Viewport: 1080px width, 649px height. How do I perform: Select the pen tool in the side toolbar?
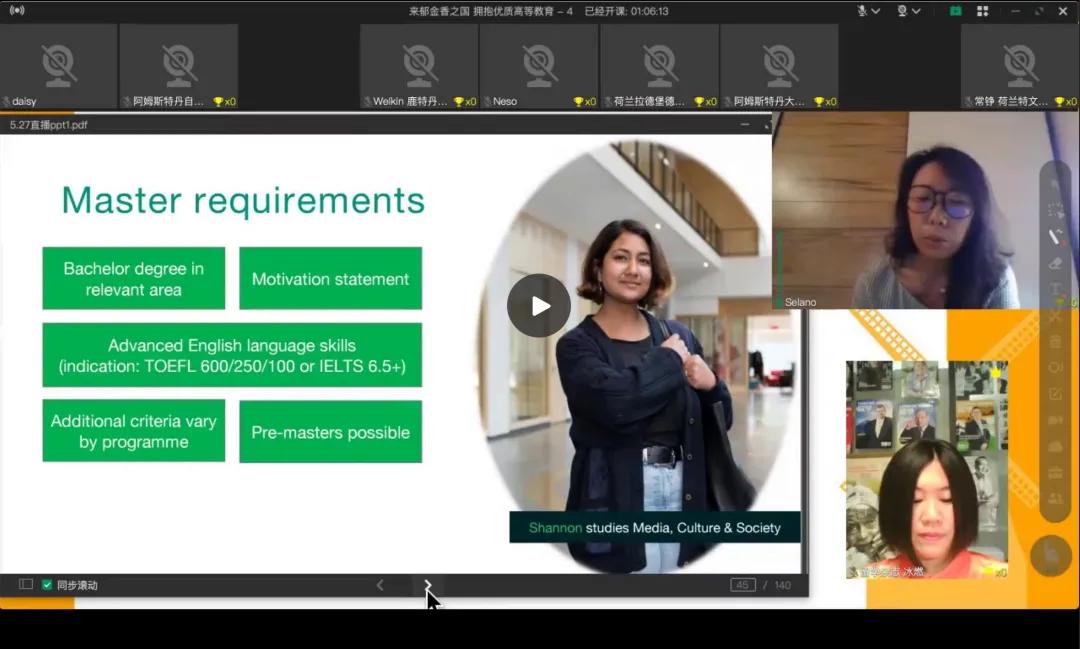1055,237
